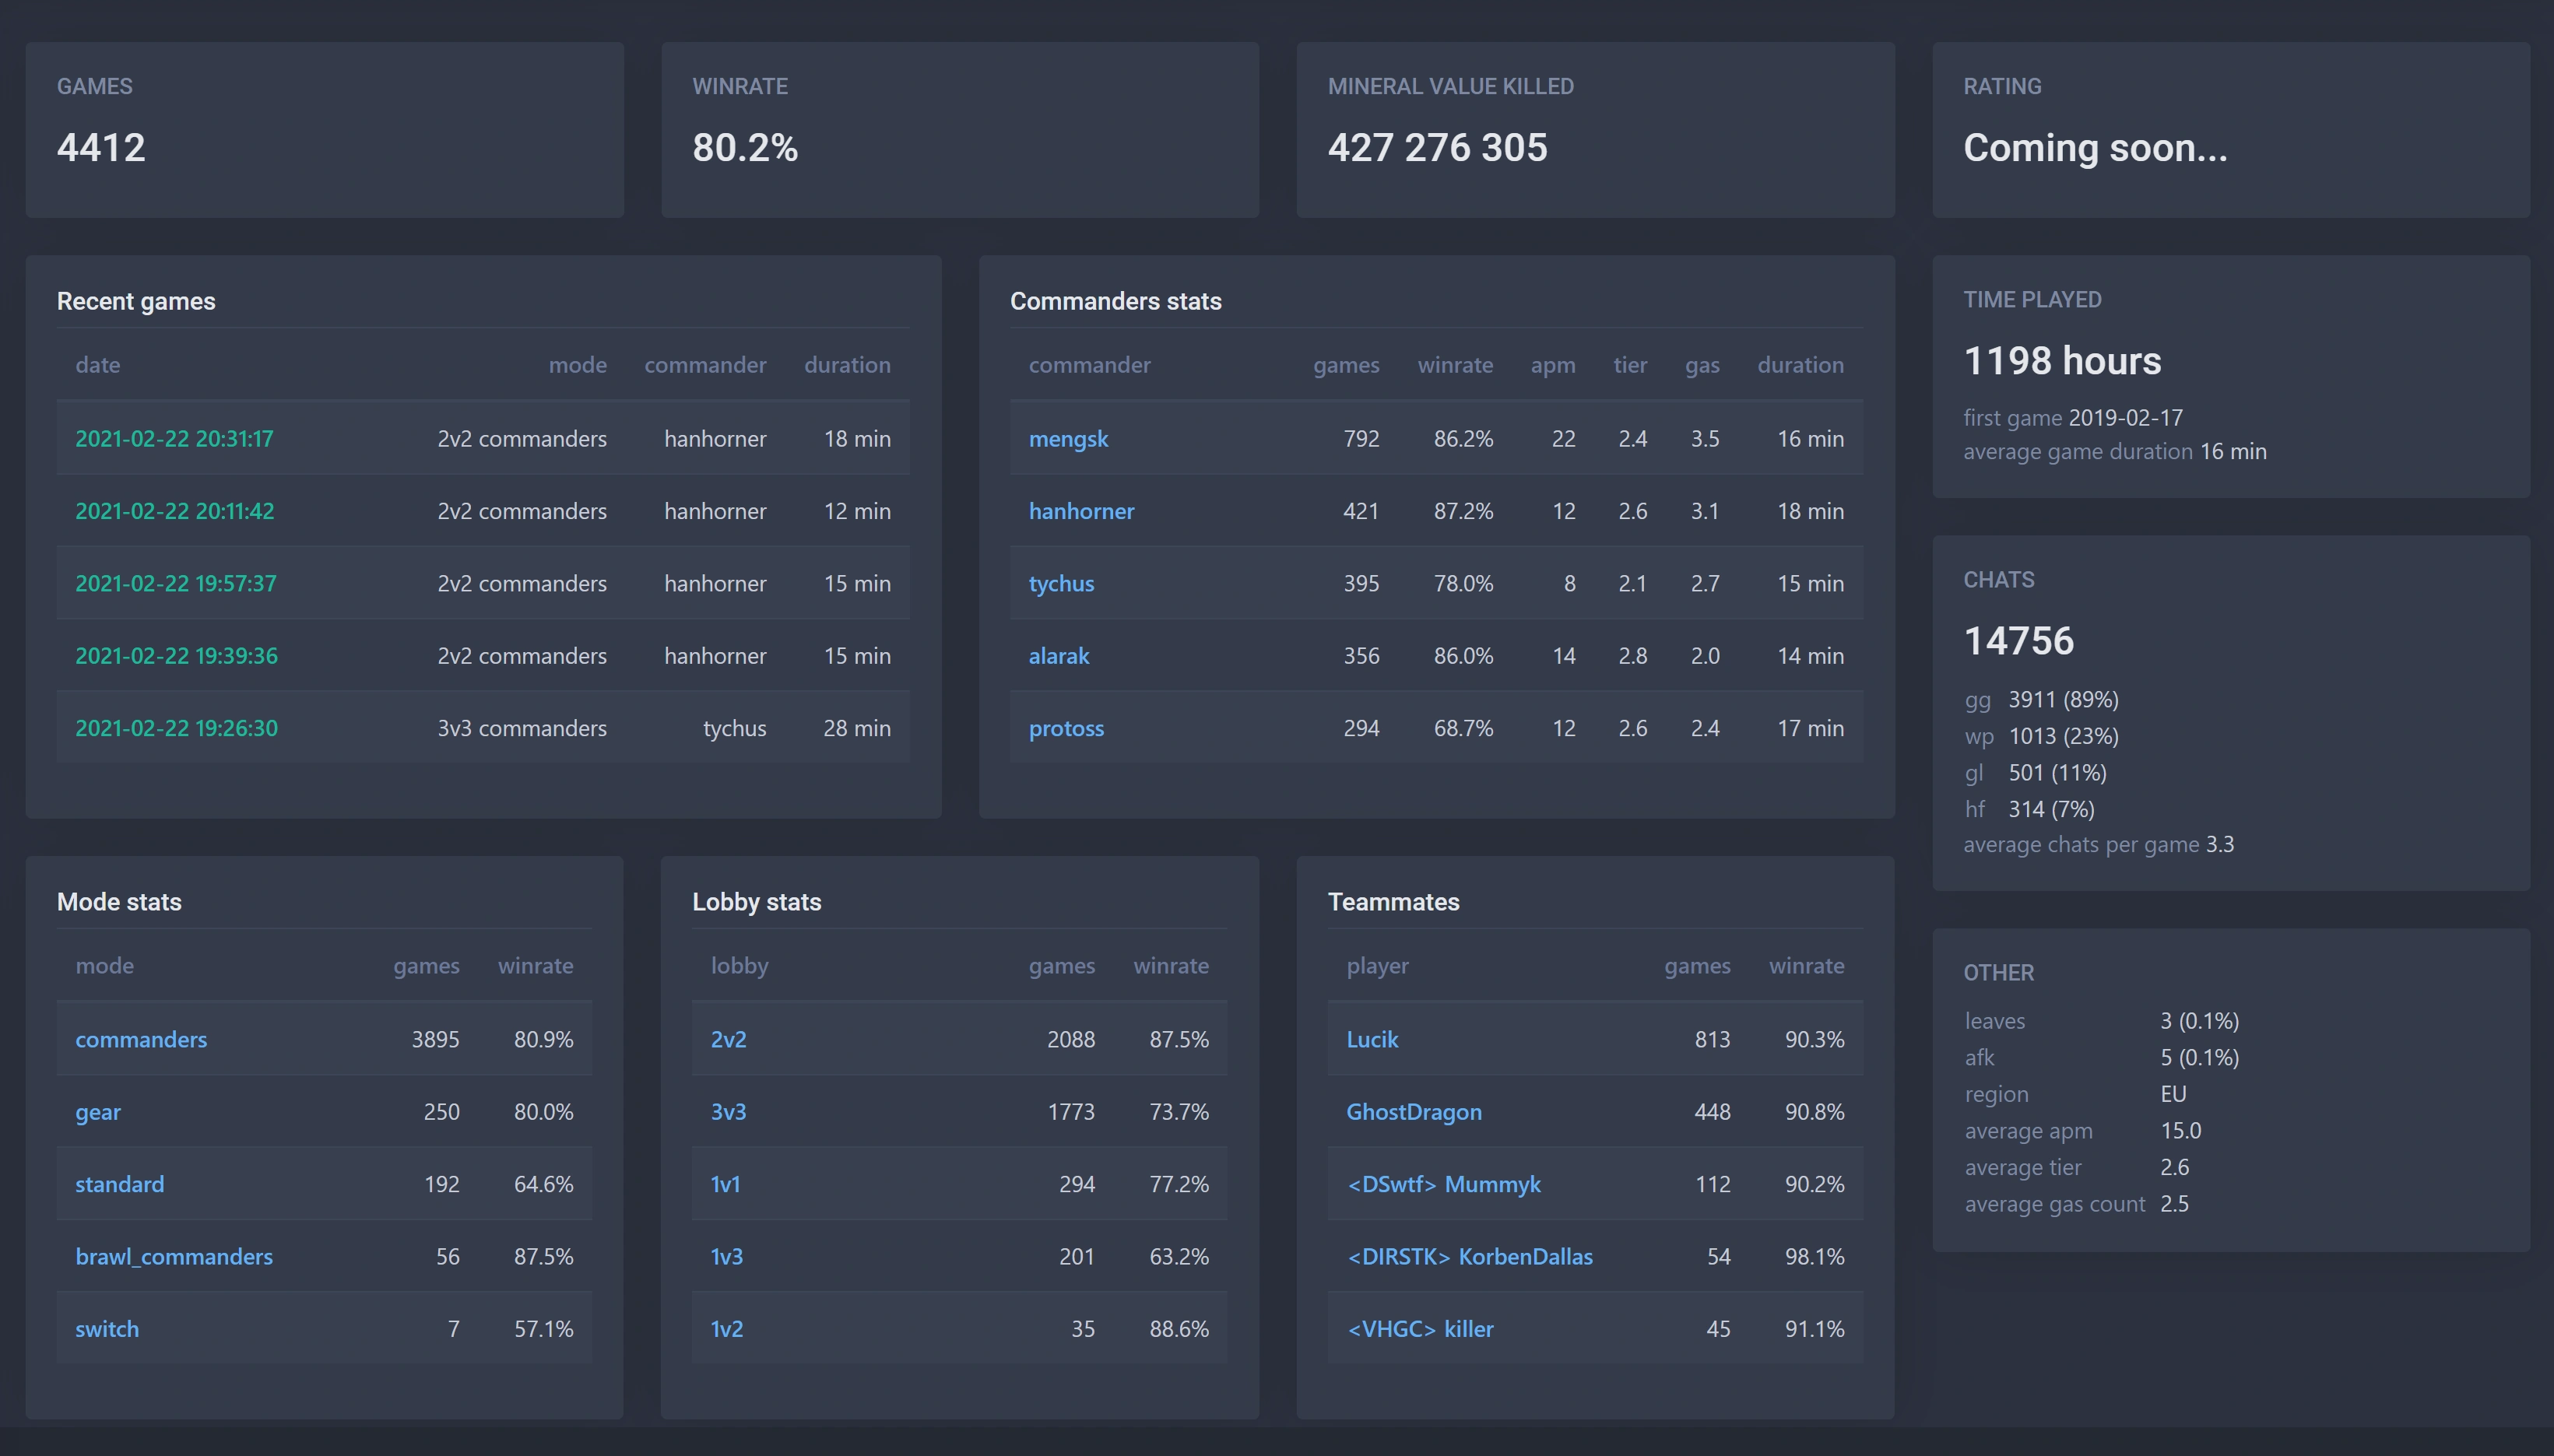Open recent game at 2021-02-22 19:26:30

pos(176,729)
